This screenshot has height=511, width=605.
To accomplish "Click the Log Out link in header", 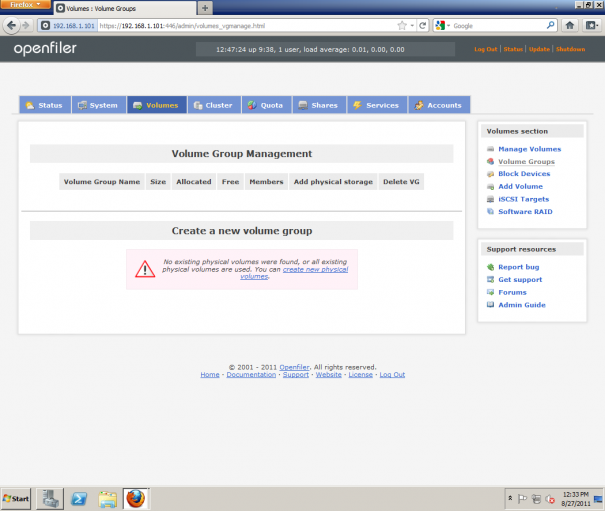I will (x=486, y=49).
